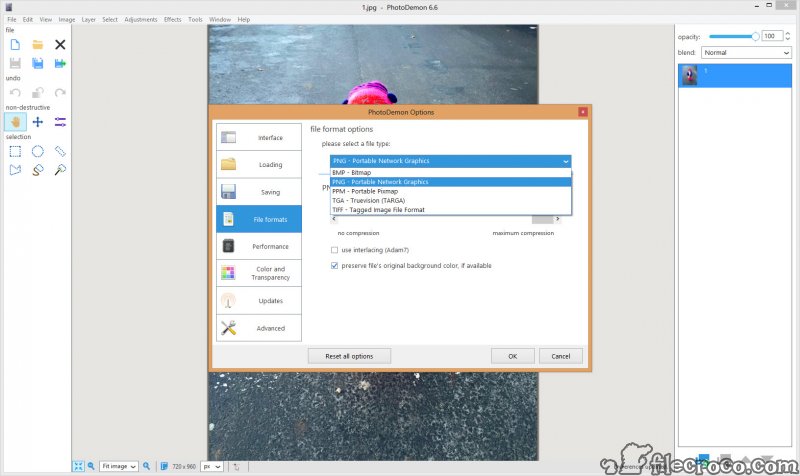The image size is (800, 476).
Task: Open the Image menu
Action: point(66,19)
